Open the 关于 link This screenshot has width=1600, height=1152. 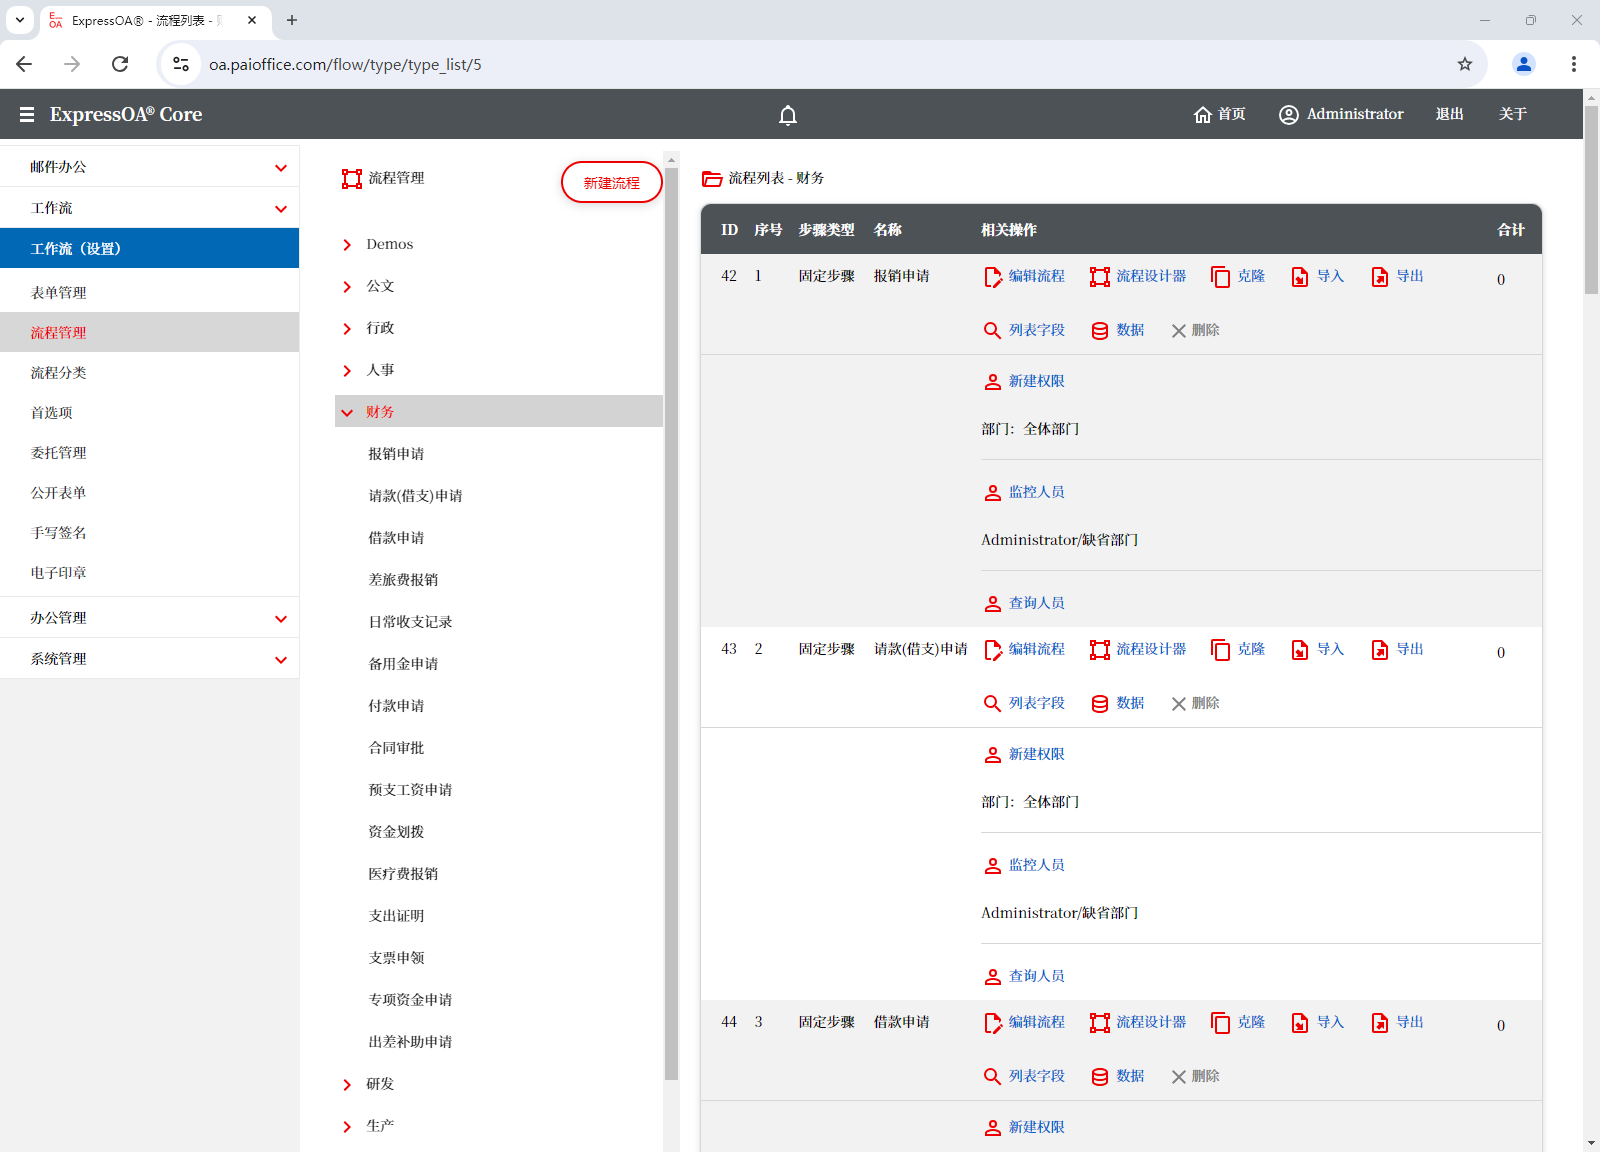(1513, 114)
